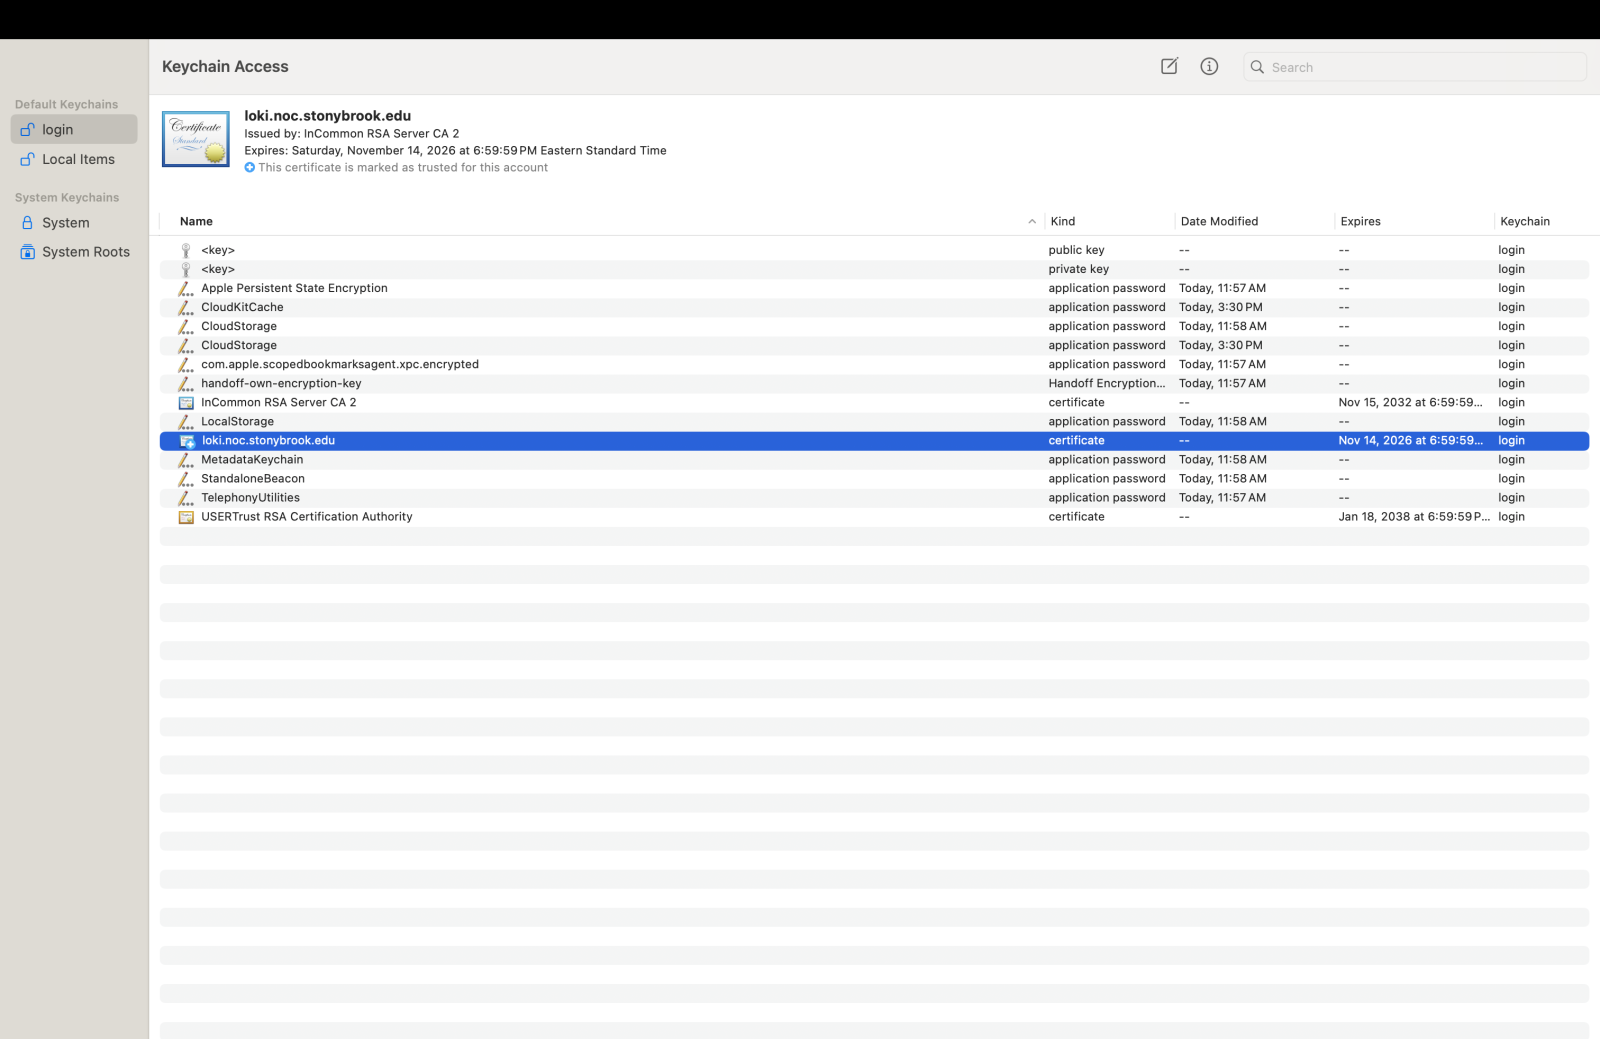Screen dimensions: 1600x1039
Task: Select the StandaloneBeacon entry
Action: tap(874, 478)
